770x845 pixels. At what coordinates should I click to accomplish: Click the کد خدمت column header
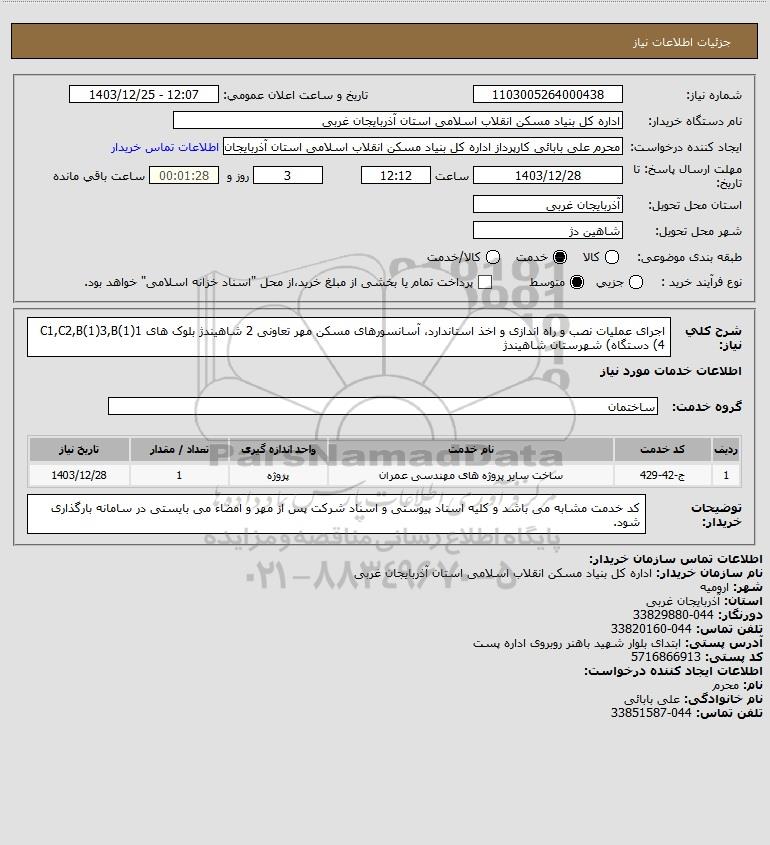click(662, 449)
